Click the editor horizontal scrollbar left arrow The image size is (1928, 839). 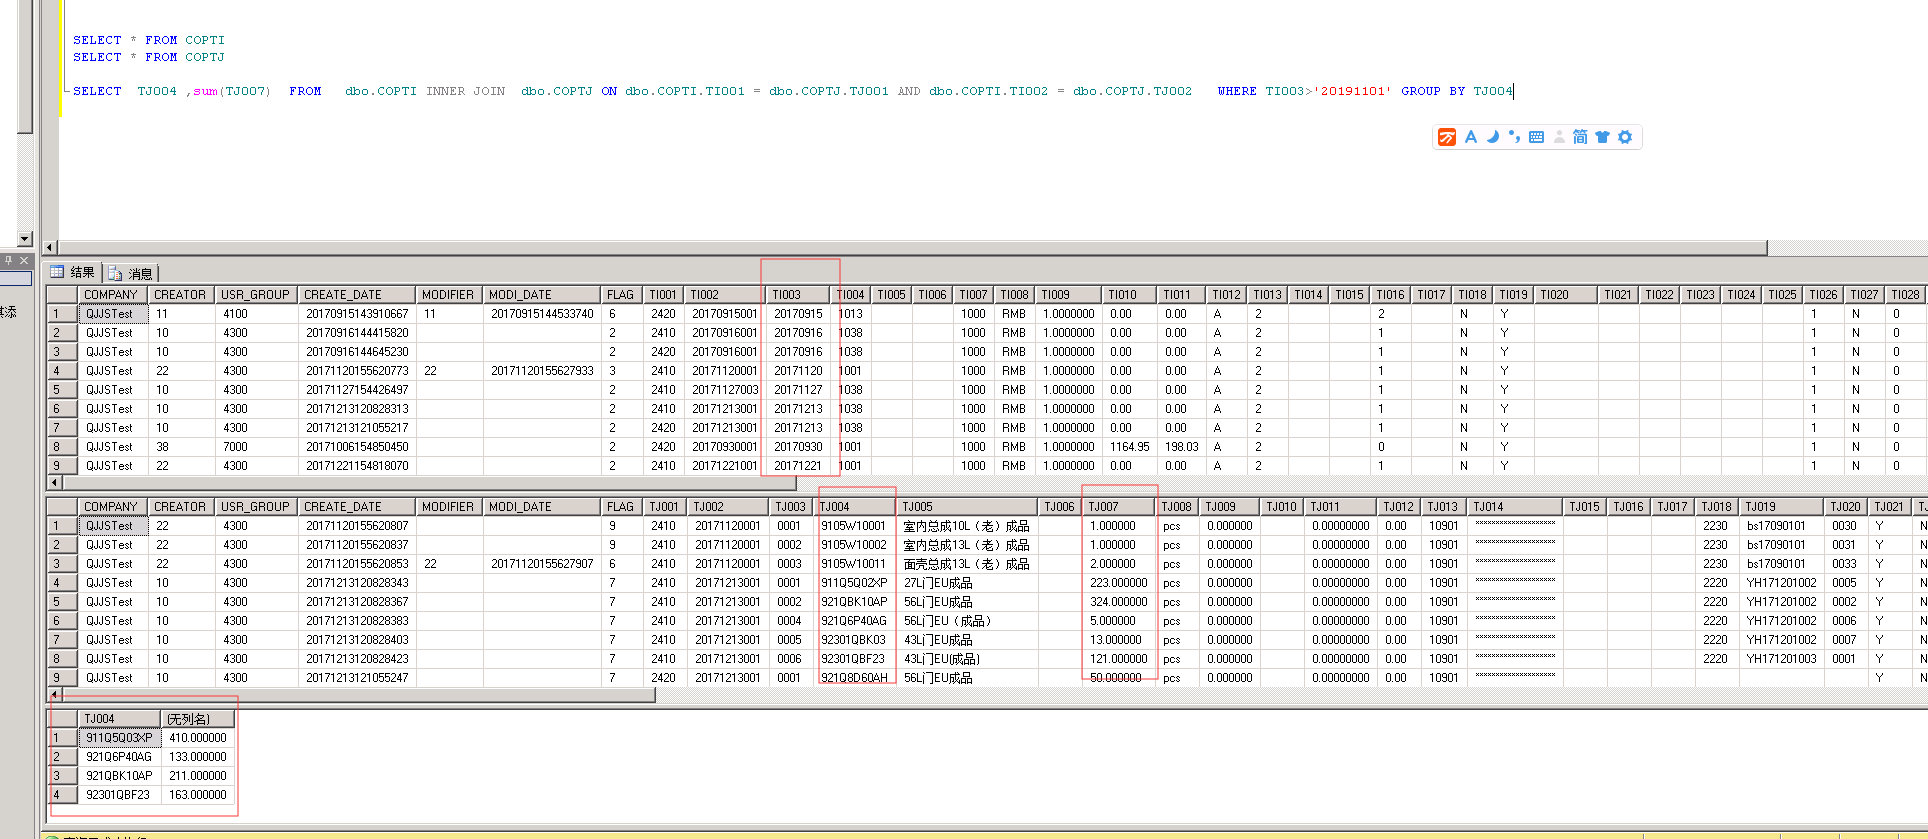[x=51, y=247]
